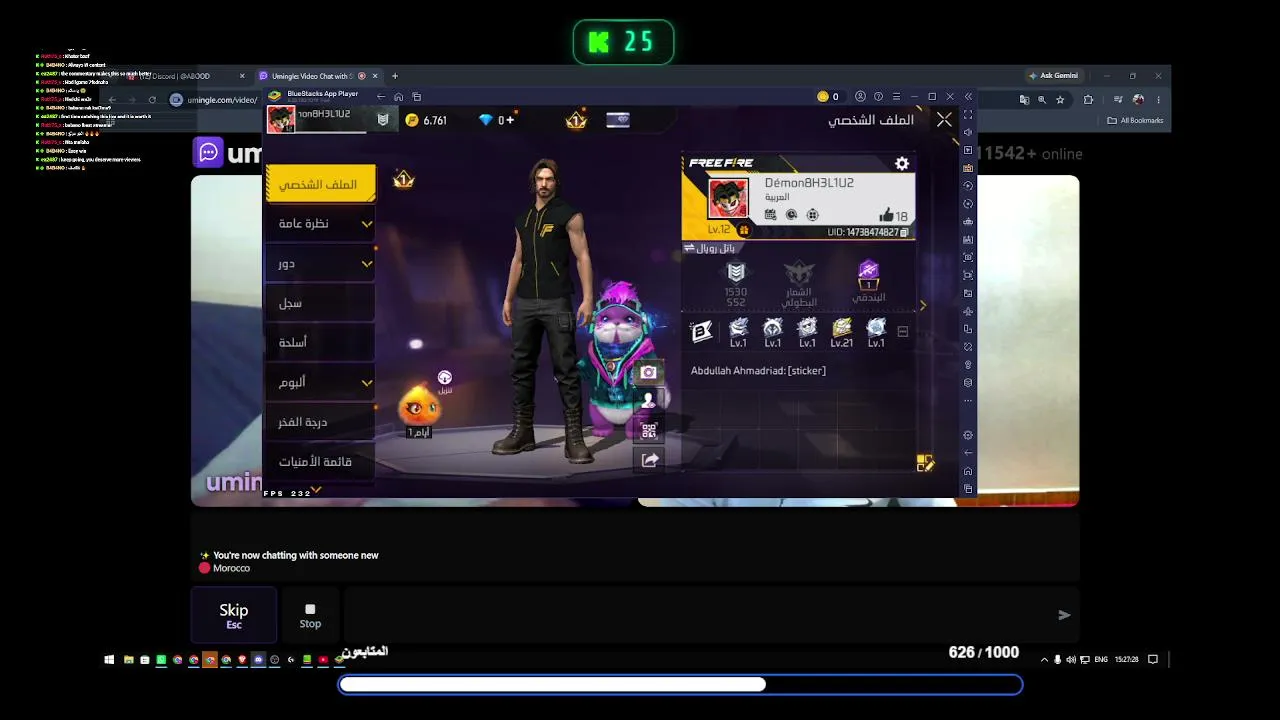Open the قائمة الأمنيات menu item
Image resolution: width=1280 pixels, height=720 pixels.
[x=320, y=462]
